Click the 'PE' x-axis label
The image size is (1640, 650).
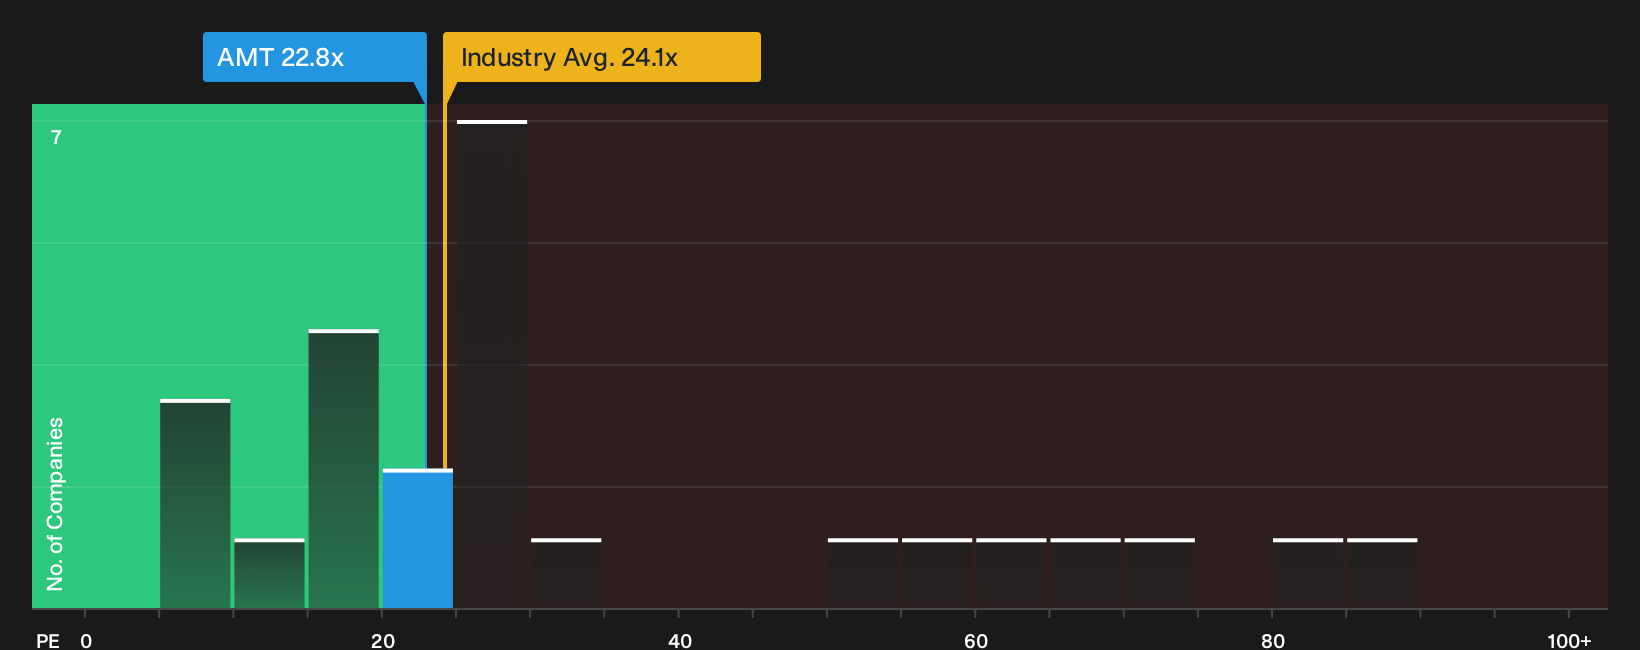click(x=47, y=641)
